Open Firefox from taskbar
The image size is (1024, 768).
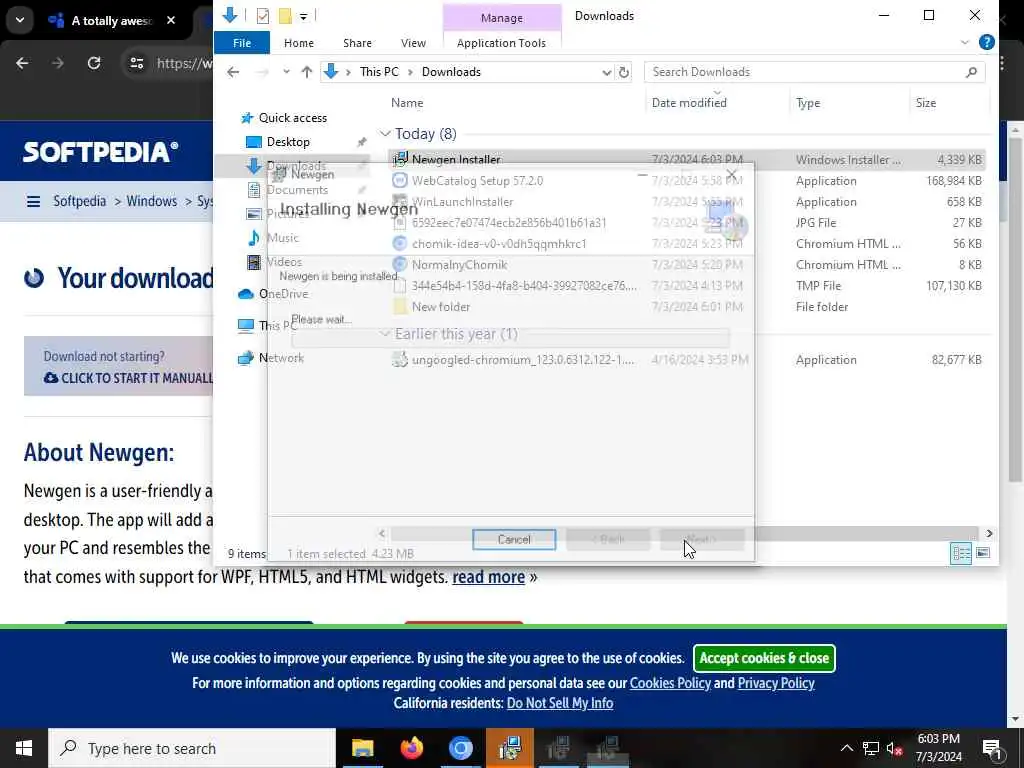tap(411, 748)
